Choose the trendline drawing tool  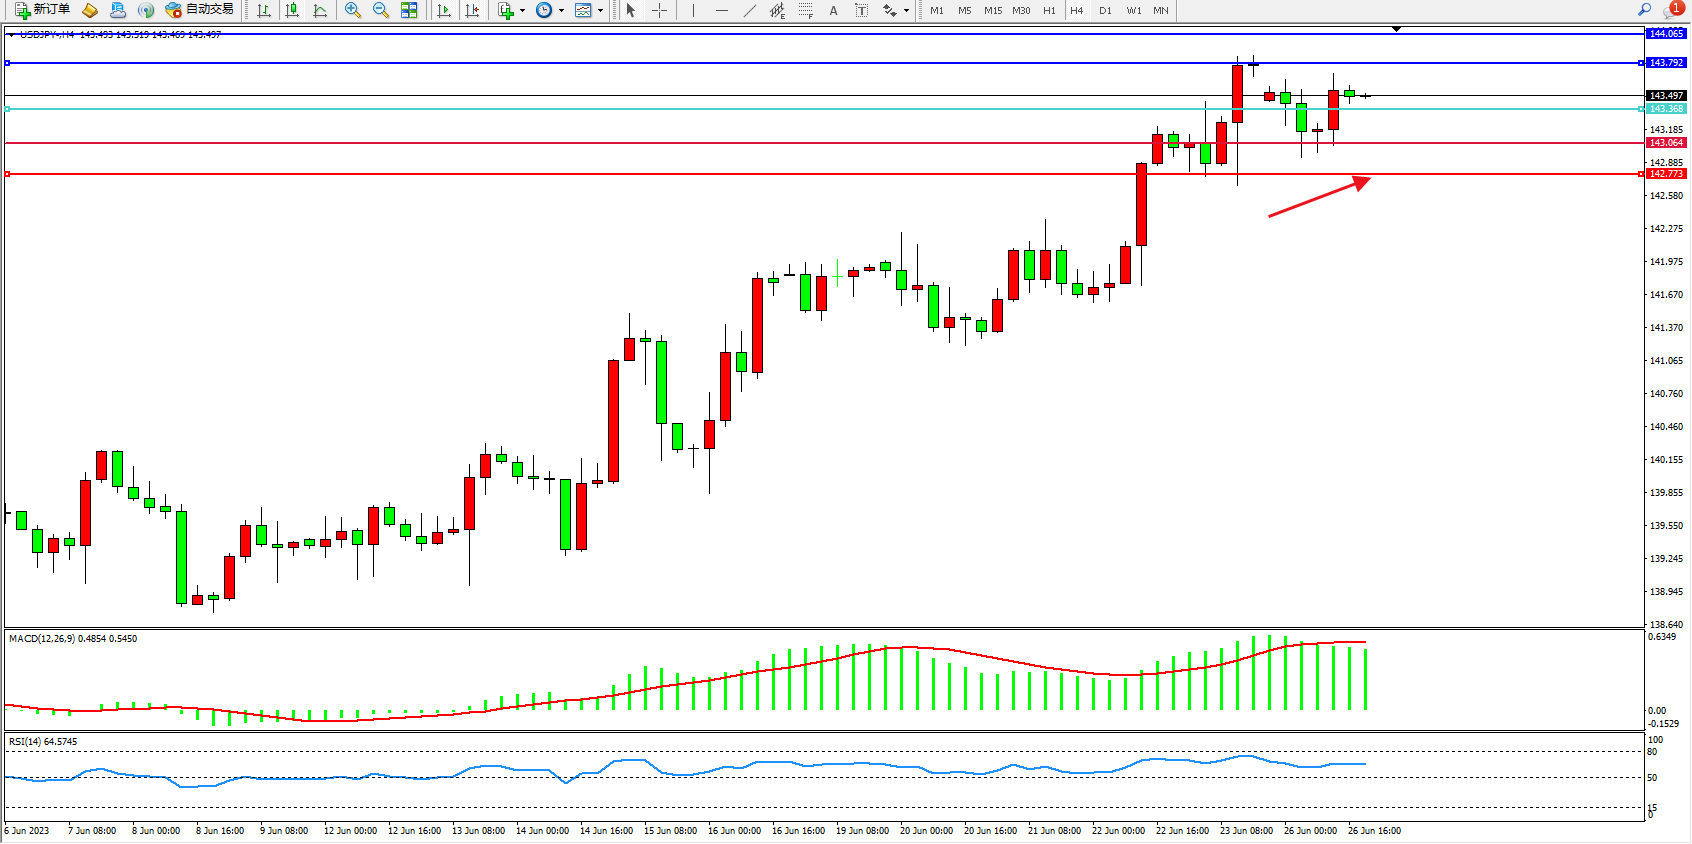749,10
